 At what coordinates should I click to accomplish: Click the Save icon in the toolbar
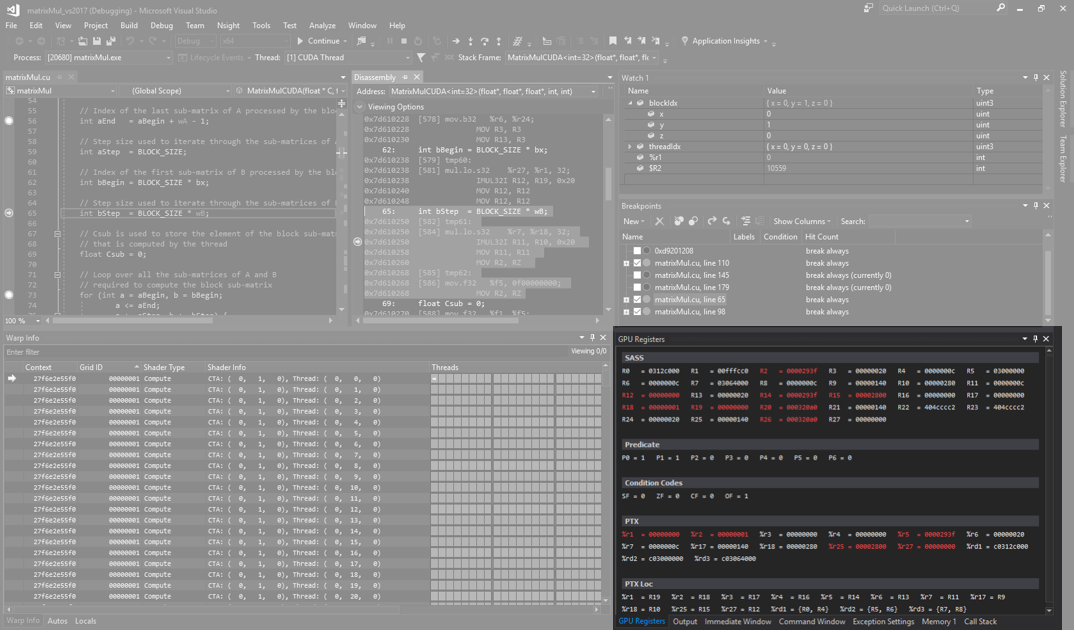tap(97, 41)
